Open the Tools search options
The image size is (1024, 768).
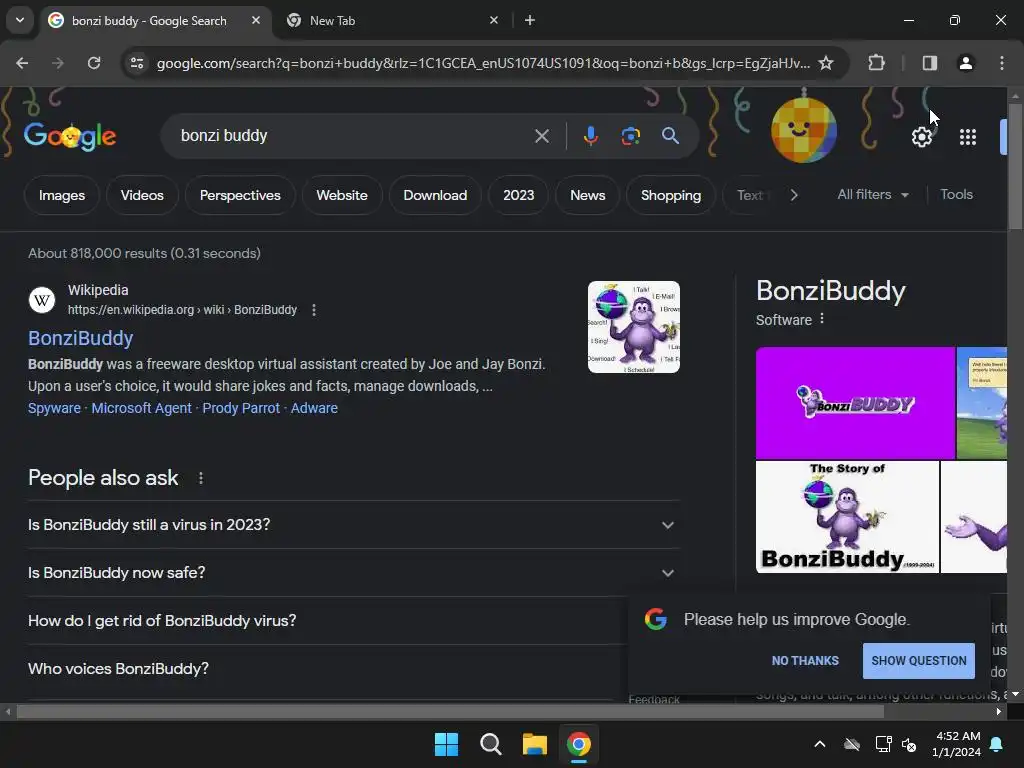pos(957,195)
